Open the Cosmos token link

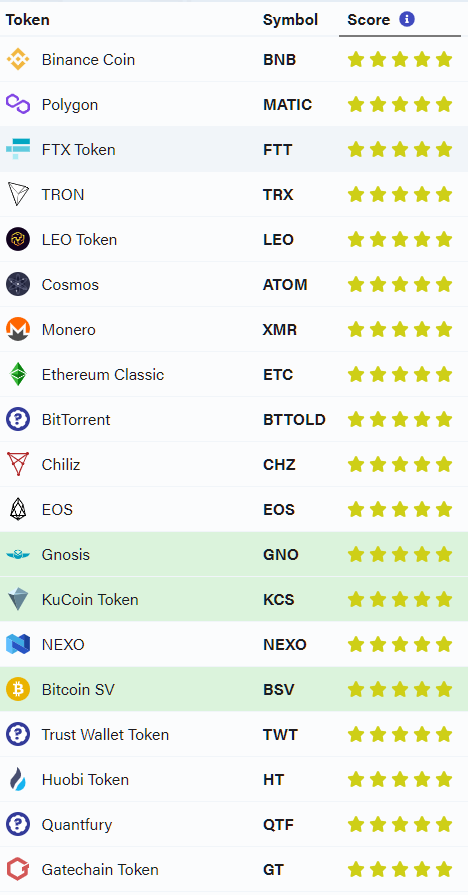[x=70, y=284]
